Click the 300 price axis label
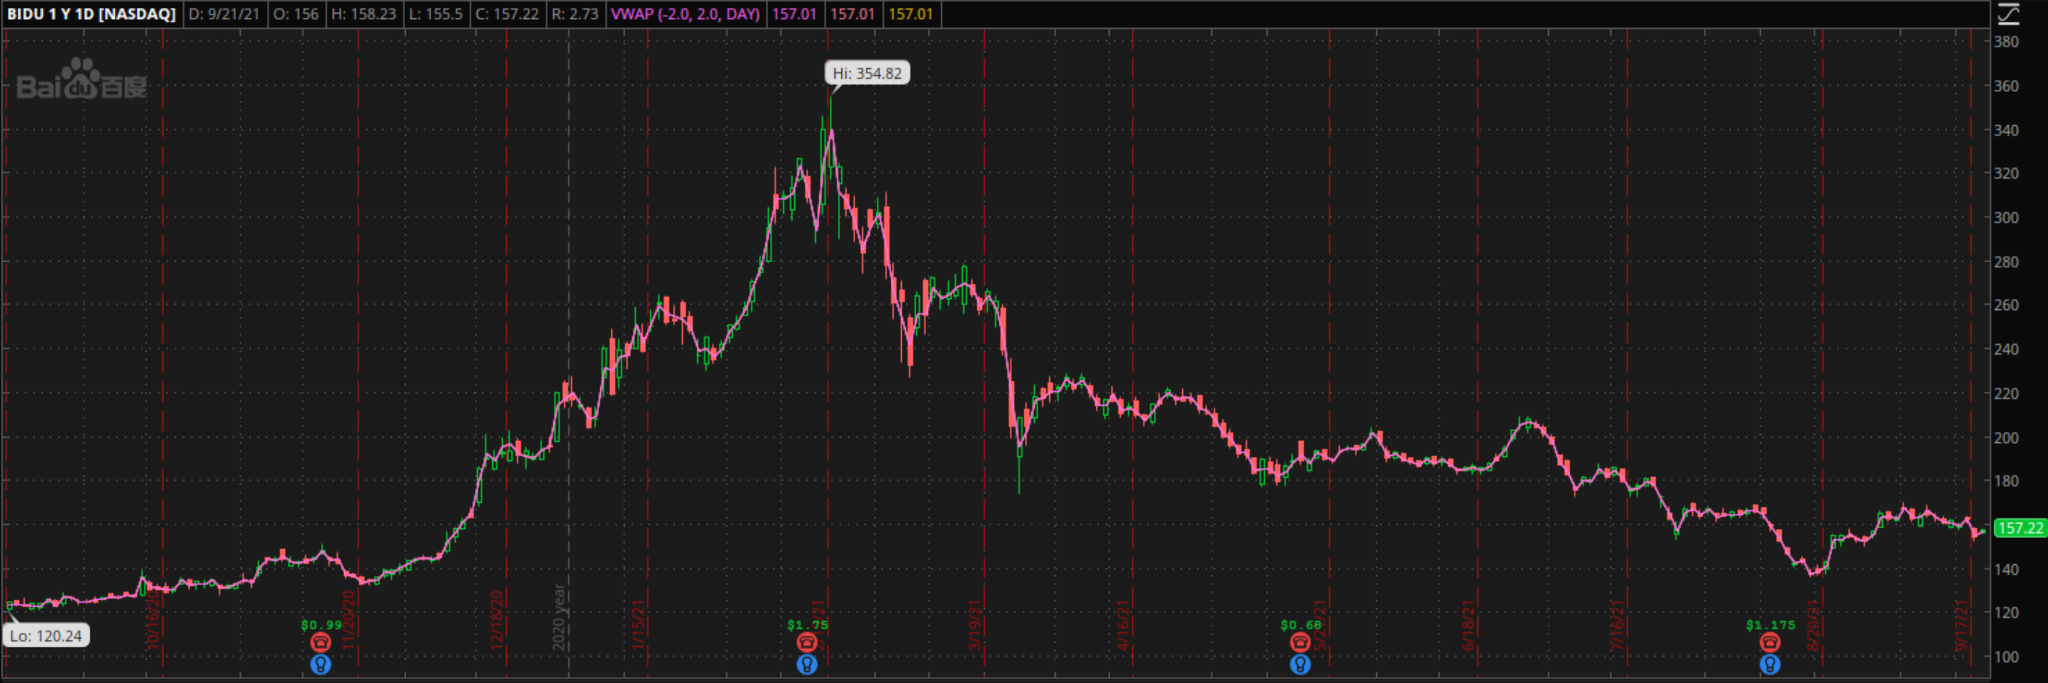This screenshot has height=683, width=2048. [x=2006, y=217]
